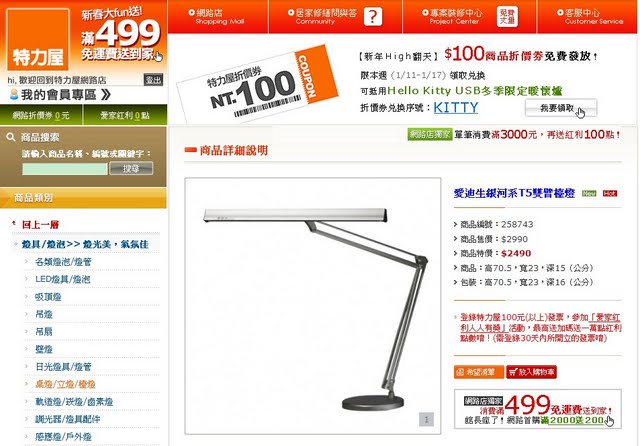Click the product keyword search field

[65, 169]
